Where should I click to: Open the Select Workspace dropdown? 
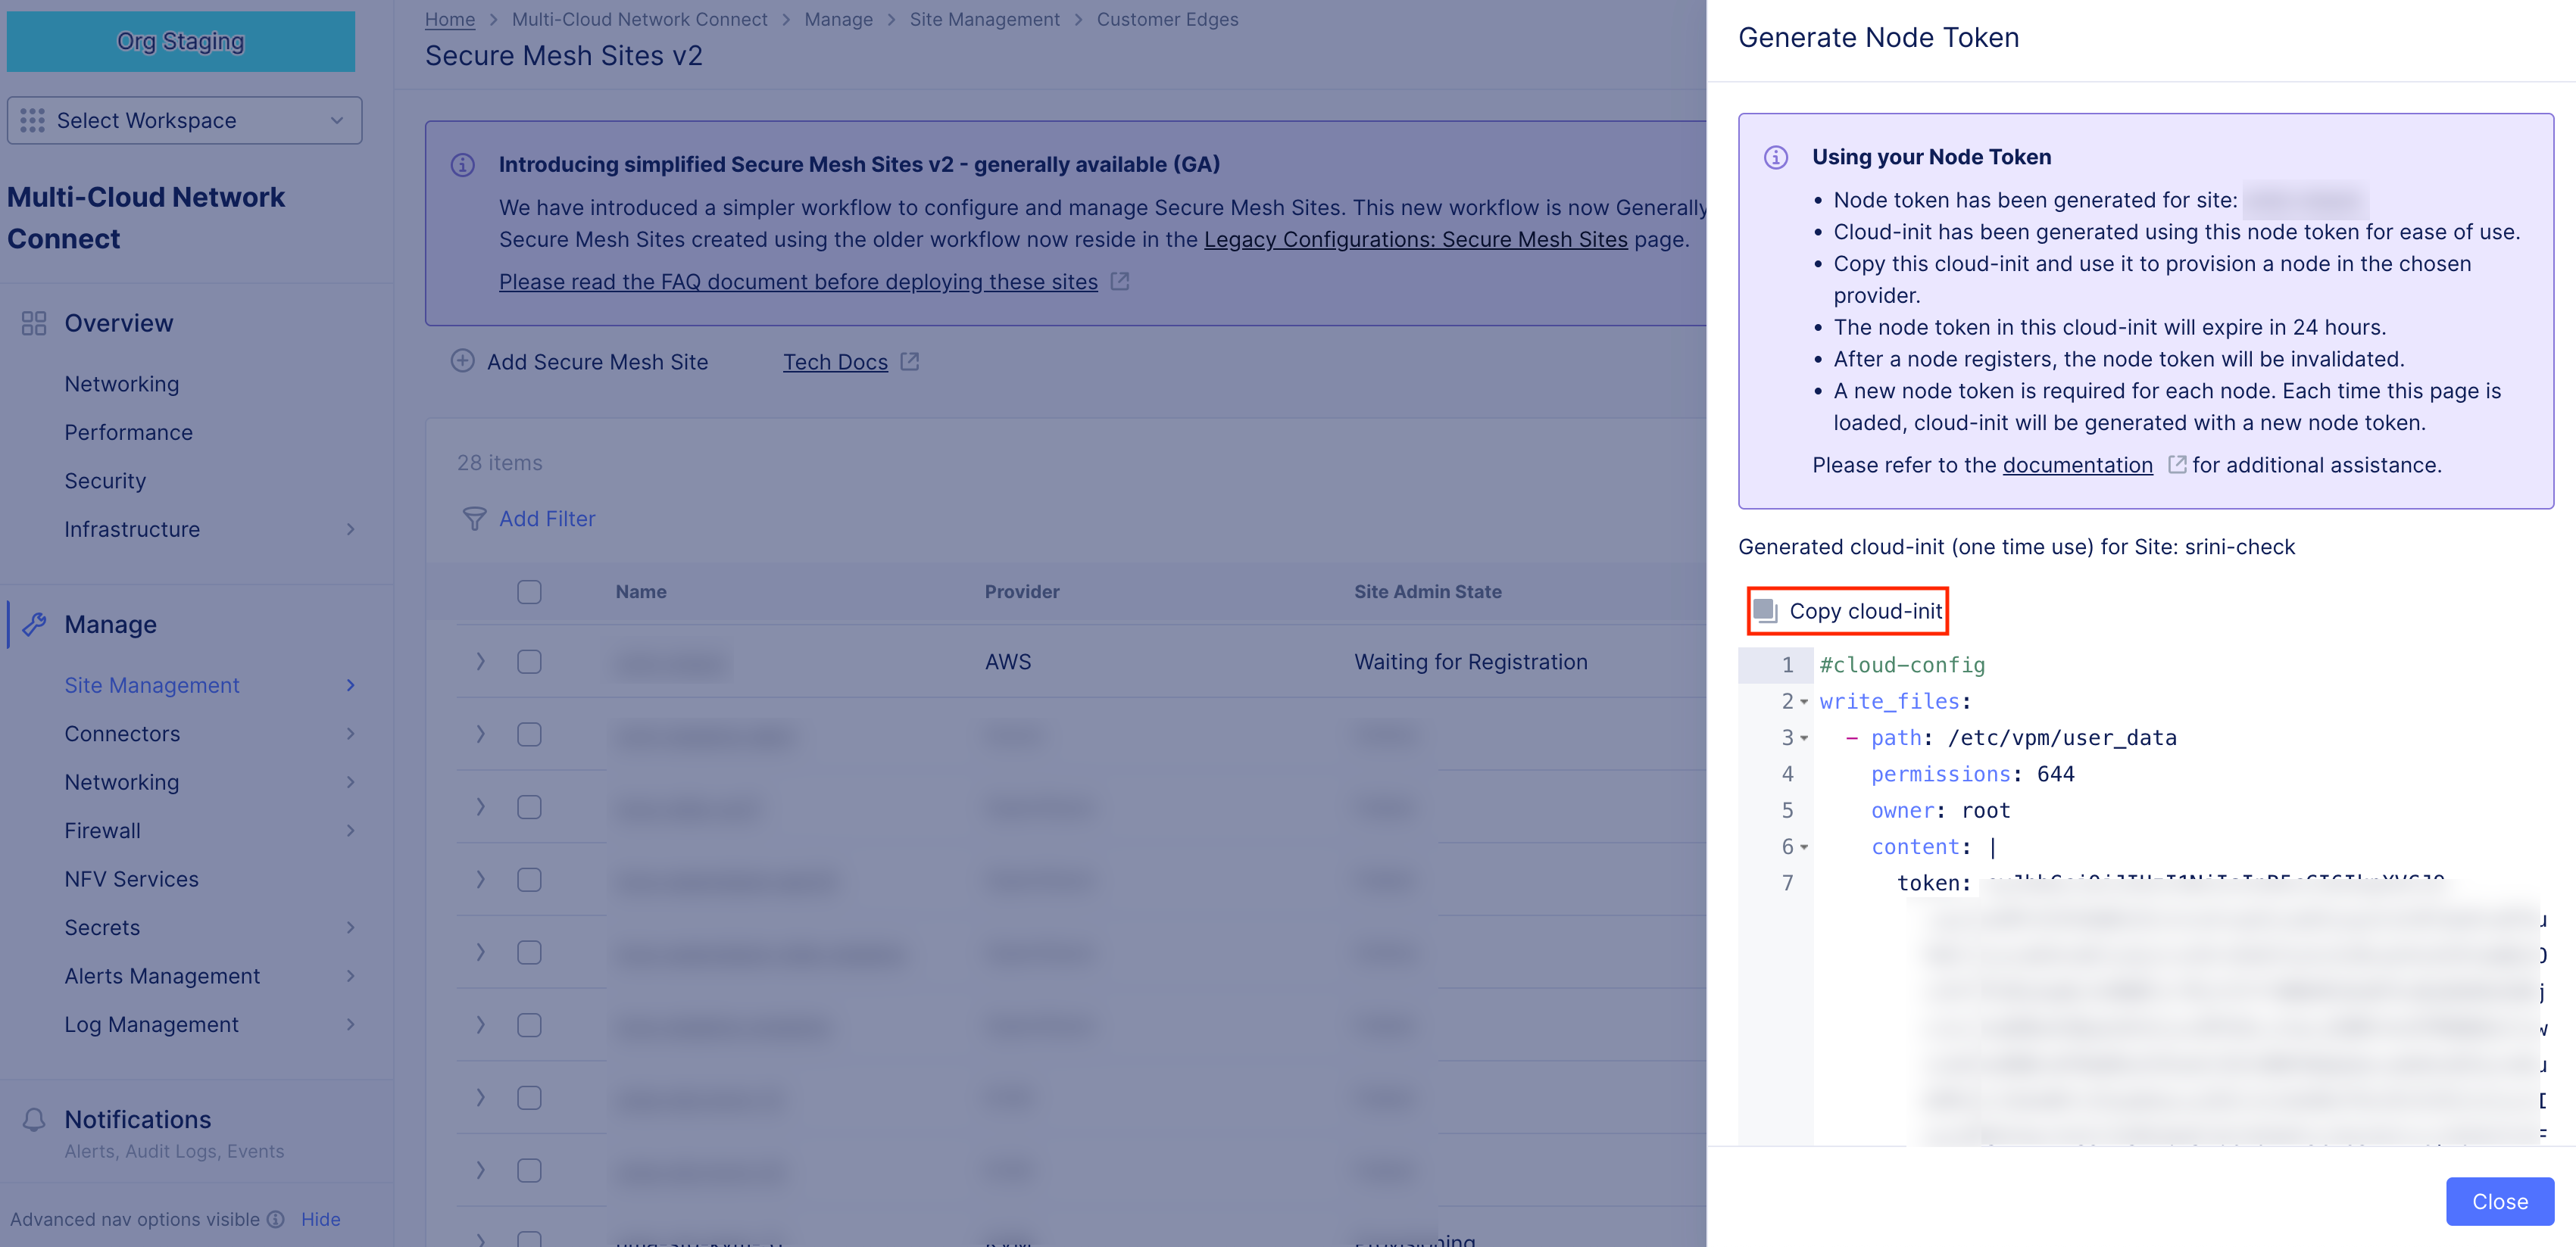[185, 120]
